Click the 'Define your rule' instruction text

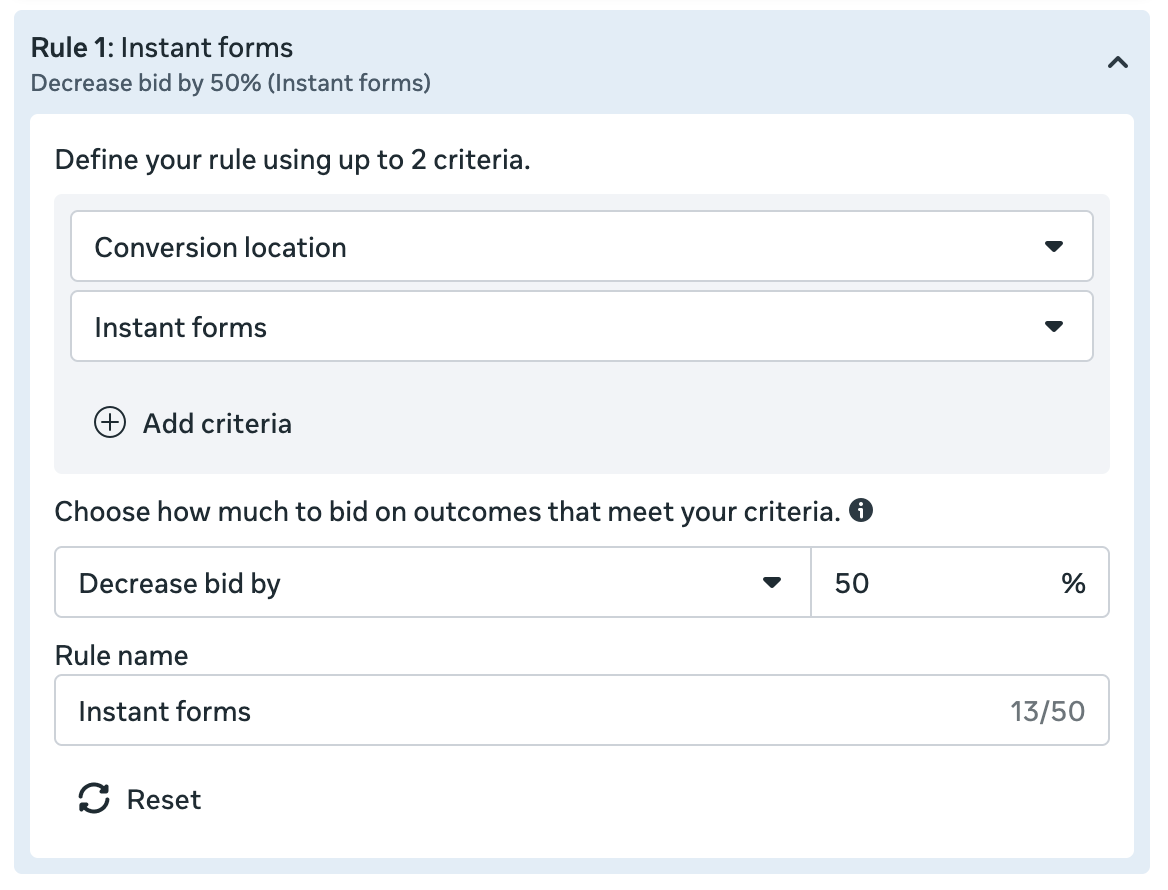pyautogui.click(x=292, y=159)
